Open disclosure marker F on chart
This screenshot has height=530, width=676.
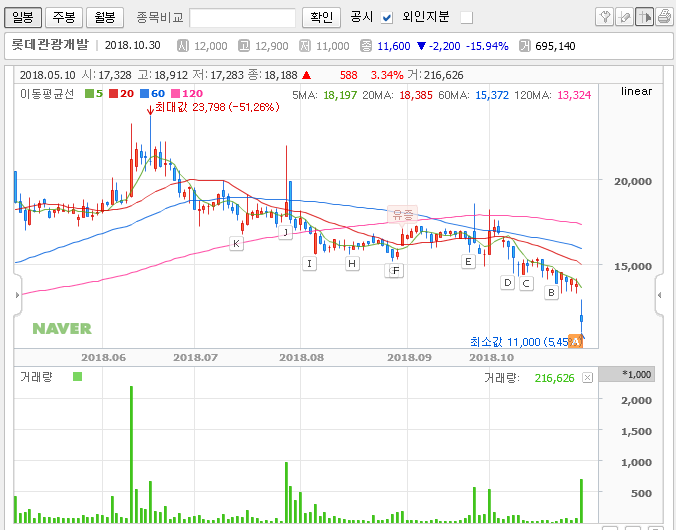coord(396,271)
